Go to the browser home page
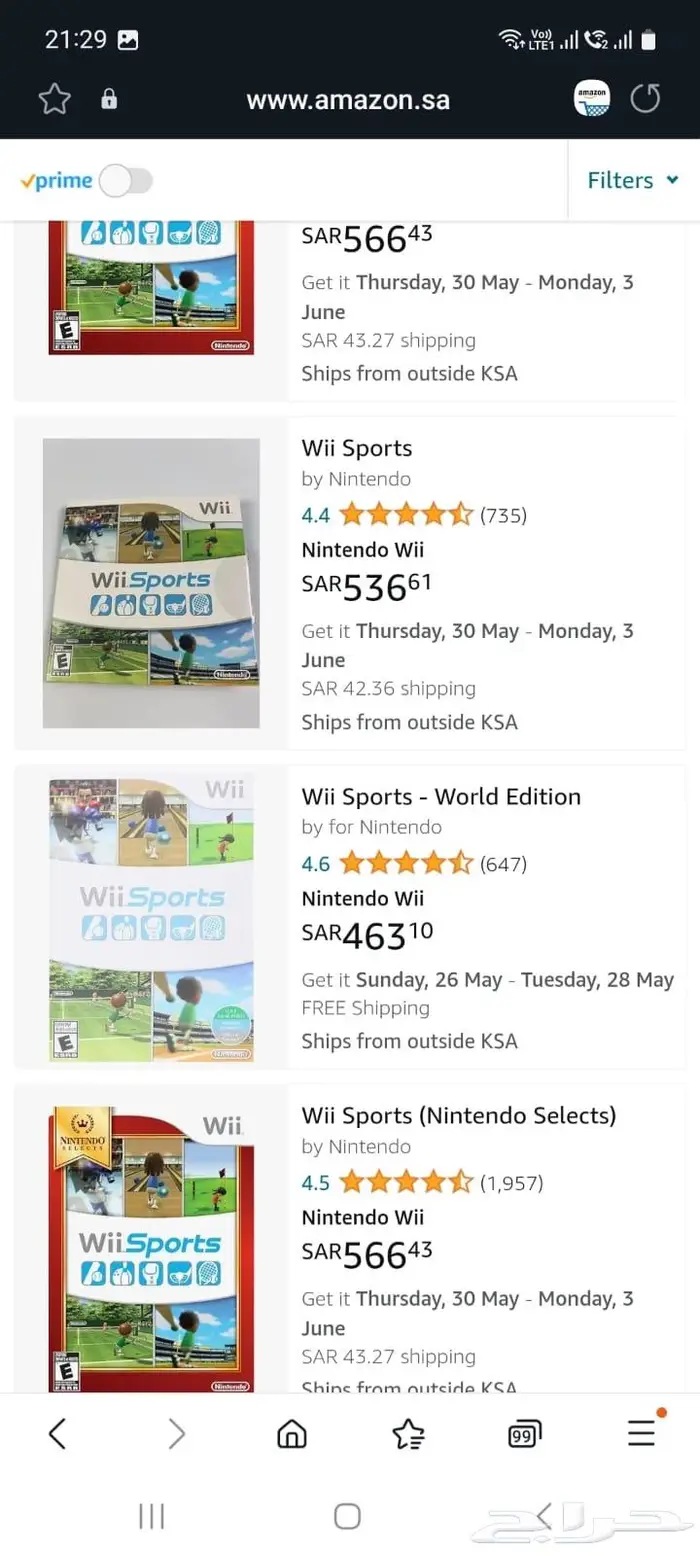Screen dimensions: 700x1556 pyautogui.click(x=292, y=1434)
